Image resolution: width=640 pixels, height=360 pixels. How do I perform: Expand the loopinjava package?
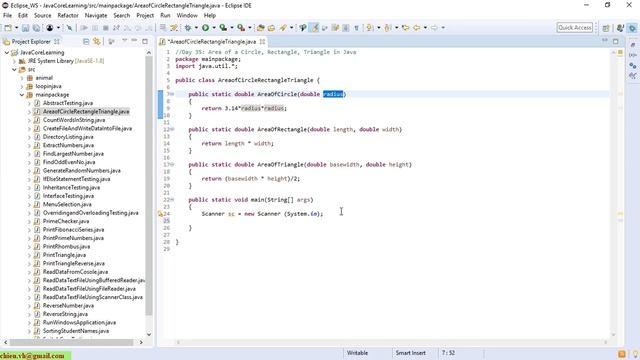(22, 87)
